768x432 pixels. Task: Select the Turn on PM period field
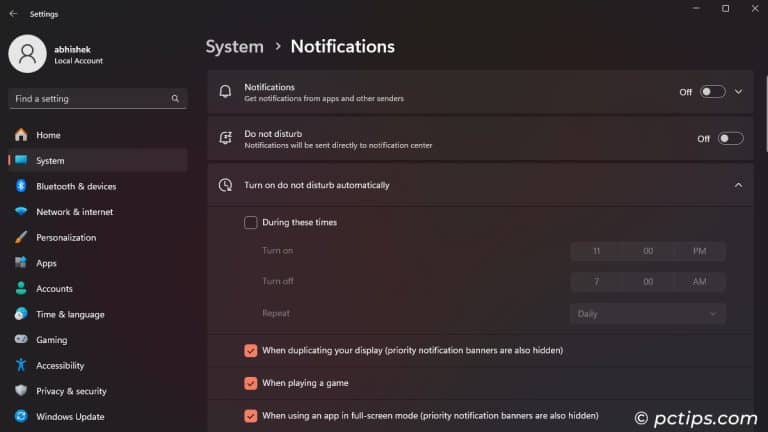tap(699, 251)
